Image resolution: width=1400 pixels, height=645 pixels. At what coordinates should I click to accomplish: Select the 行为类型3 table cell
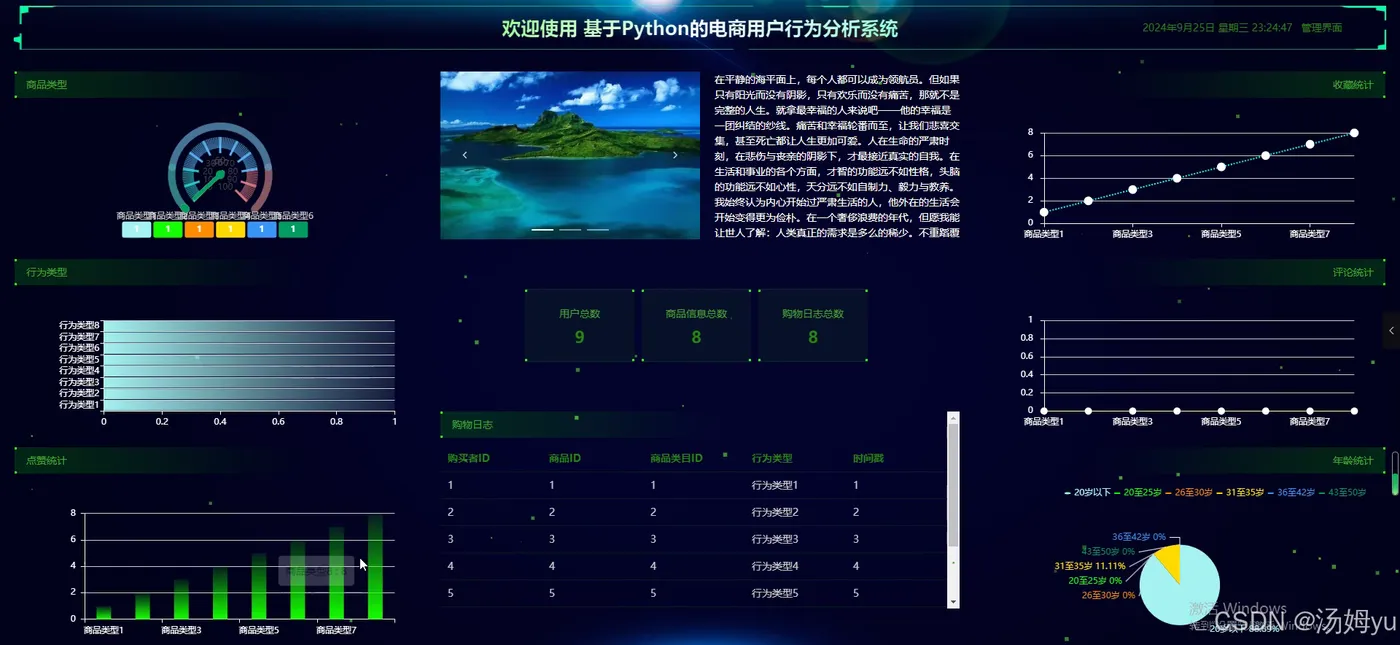tap(775, 539)
